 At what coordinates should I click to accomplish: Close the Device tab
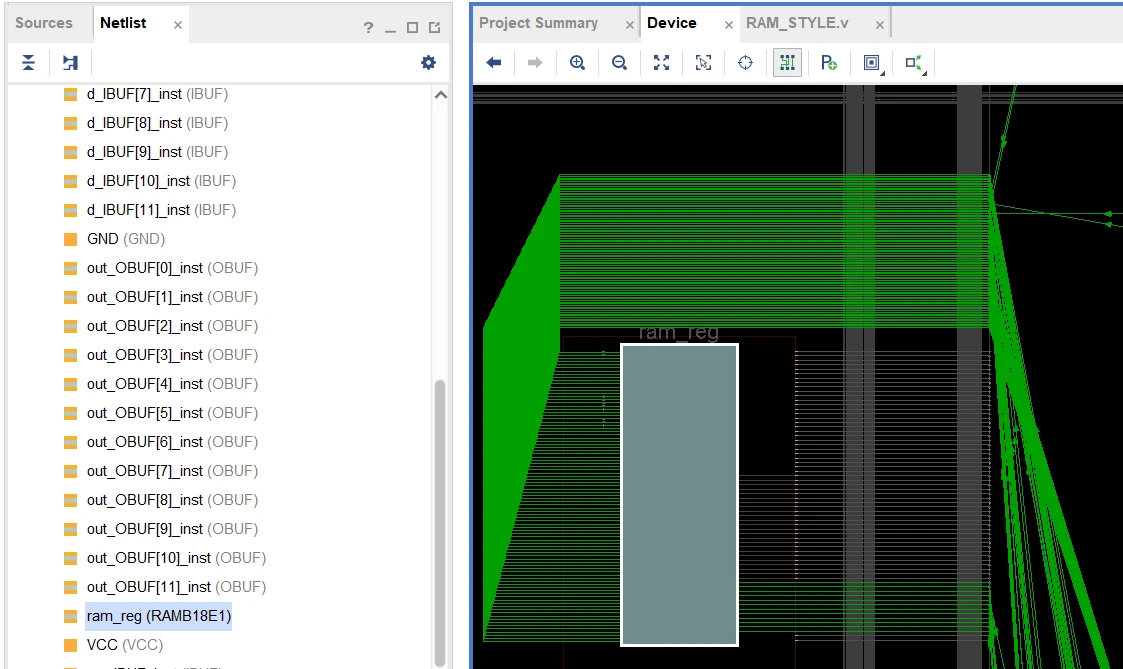[728, 25]
